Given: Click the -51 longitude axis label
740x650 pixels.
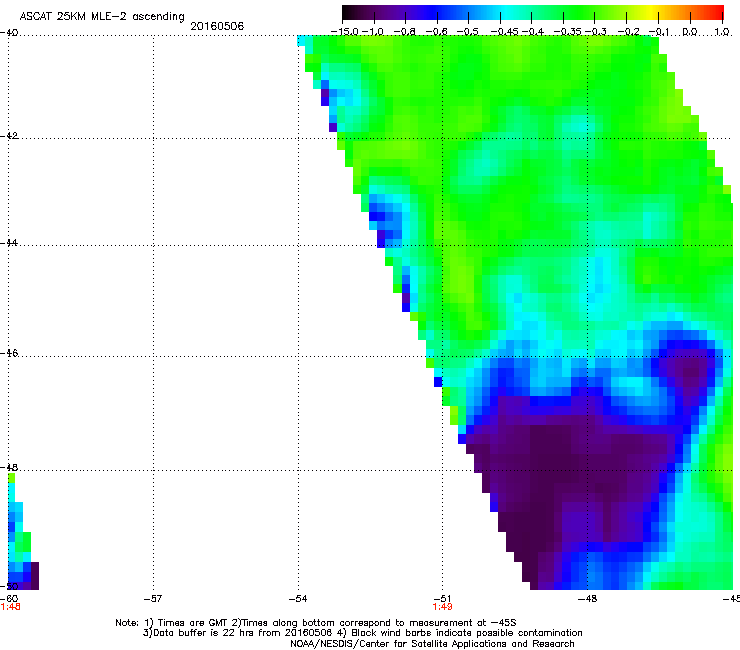Looking at the screenshot, I should [x=442, y=599].
